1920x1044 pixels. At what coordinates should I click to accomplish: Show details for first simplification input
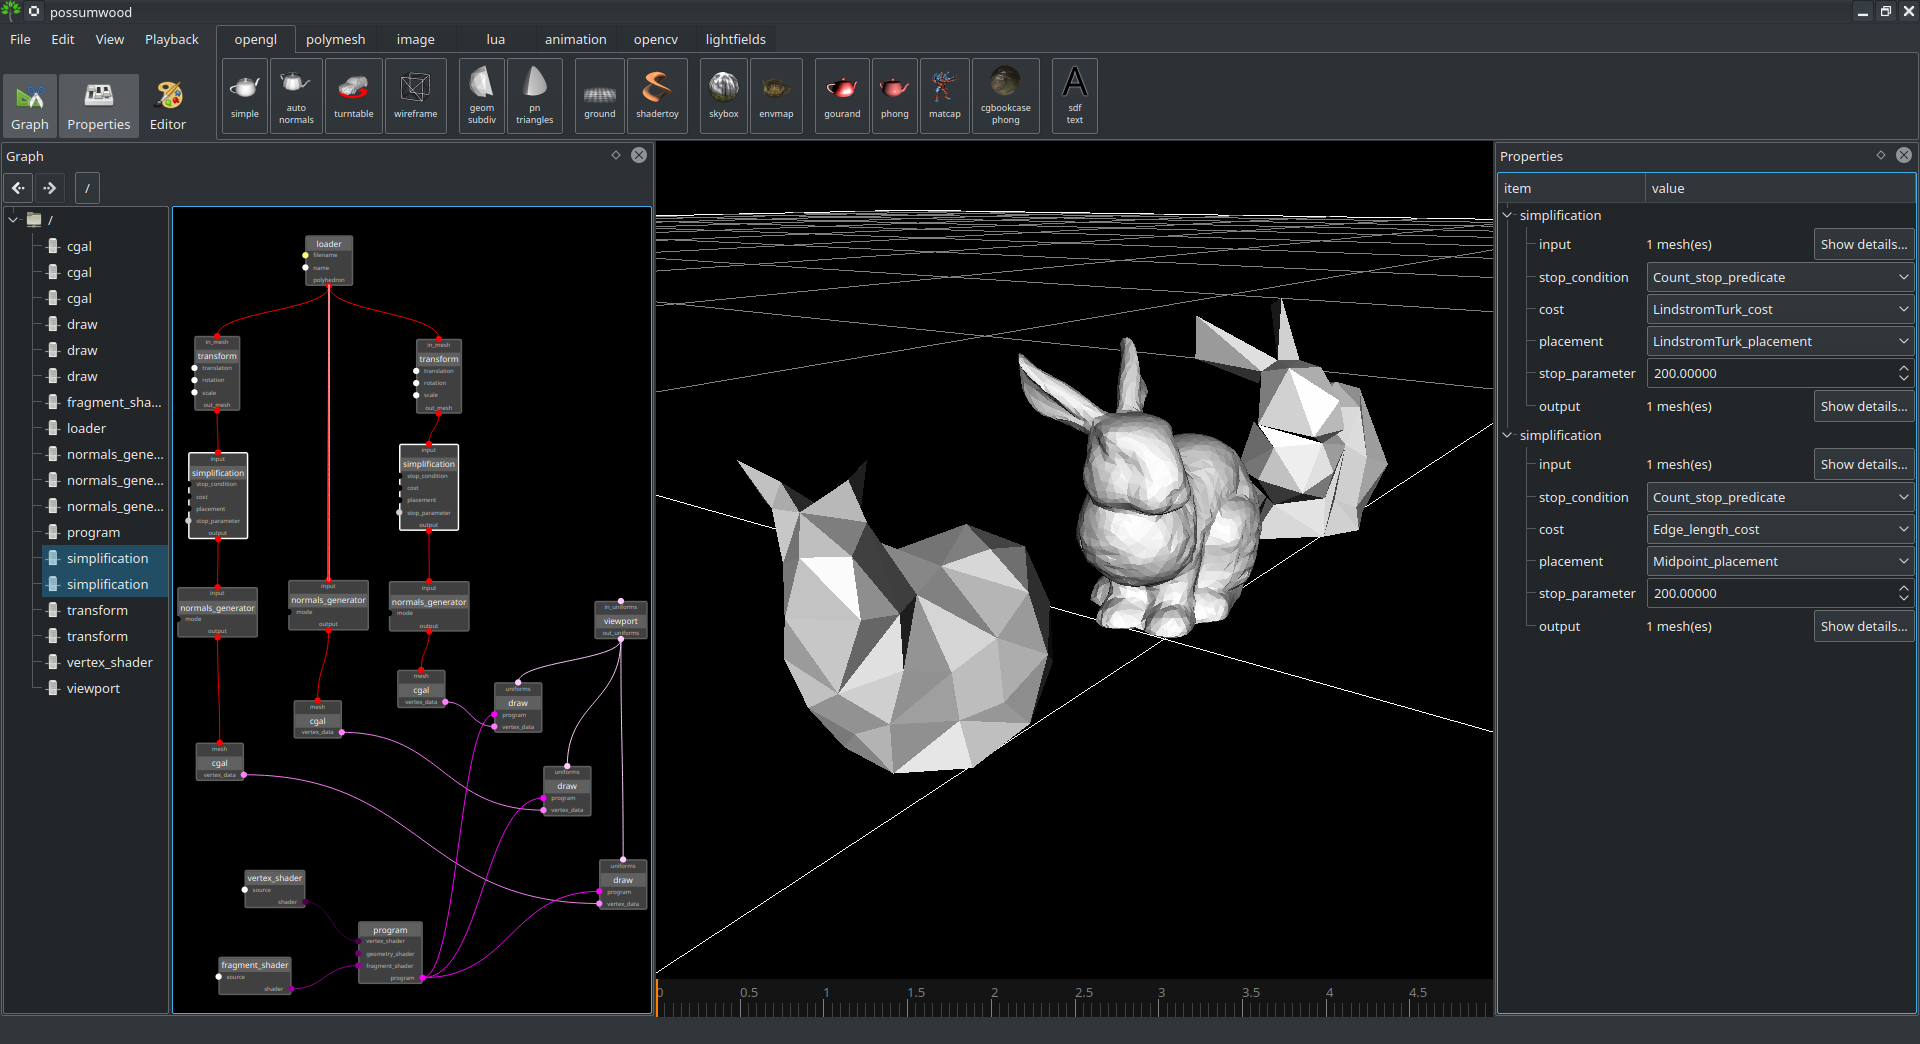coord(1864,244)
